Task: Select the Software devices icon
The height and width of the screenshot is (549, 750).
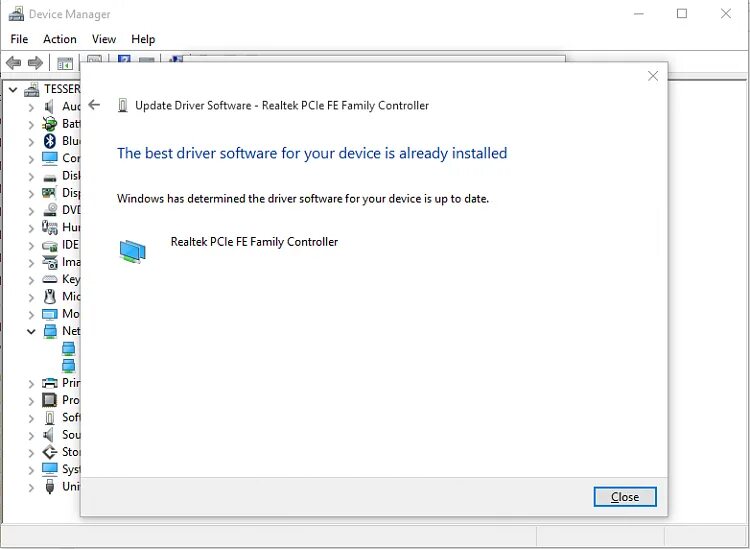Action: (x=50, y=417)
